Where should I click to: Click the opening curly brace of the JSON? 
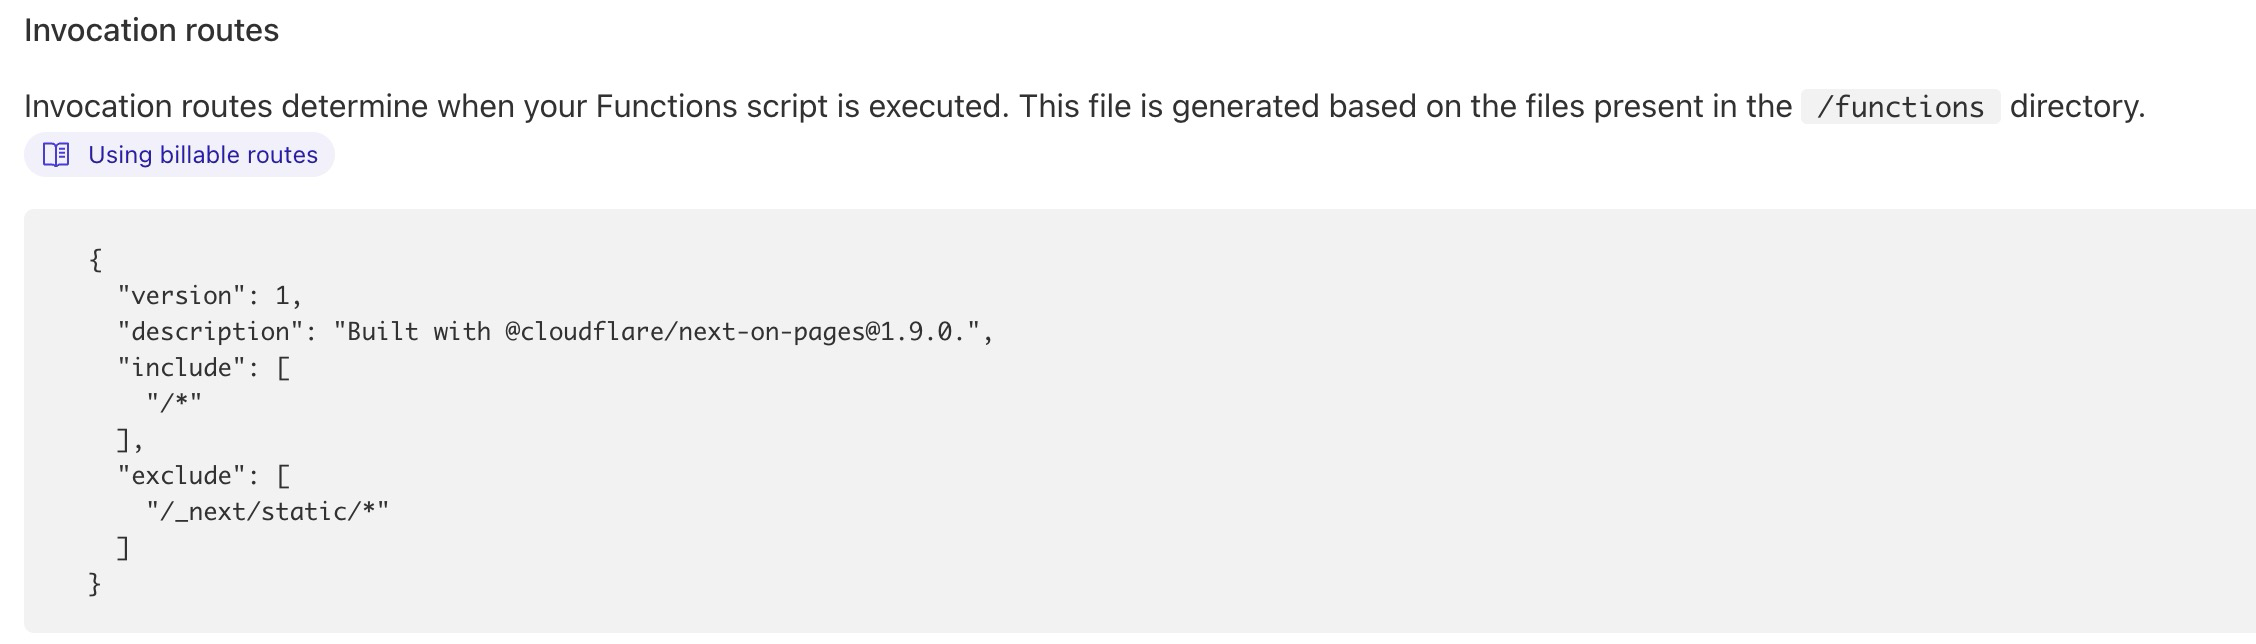coord(95,260)
